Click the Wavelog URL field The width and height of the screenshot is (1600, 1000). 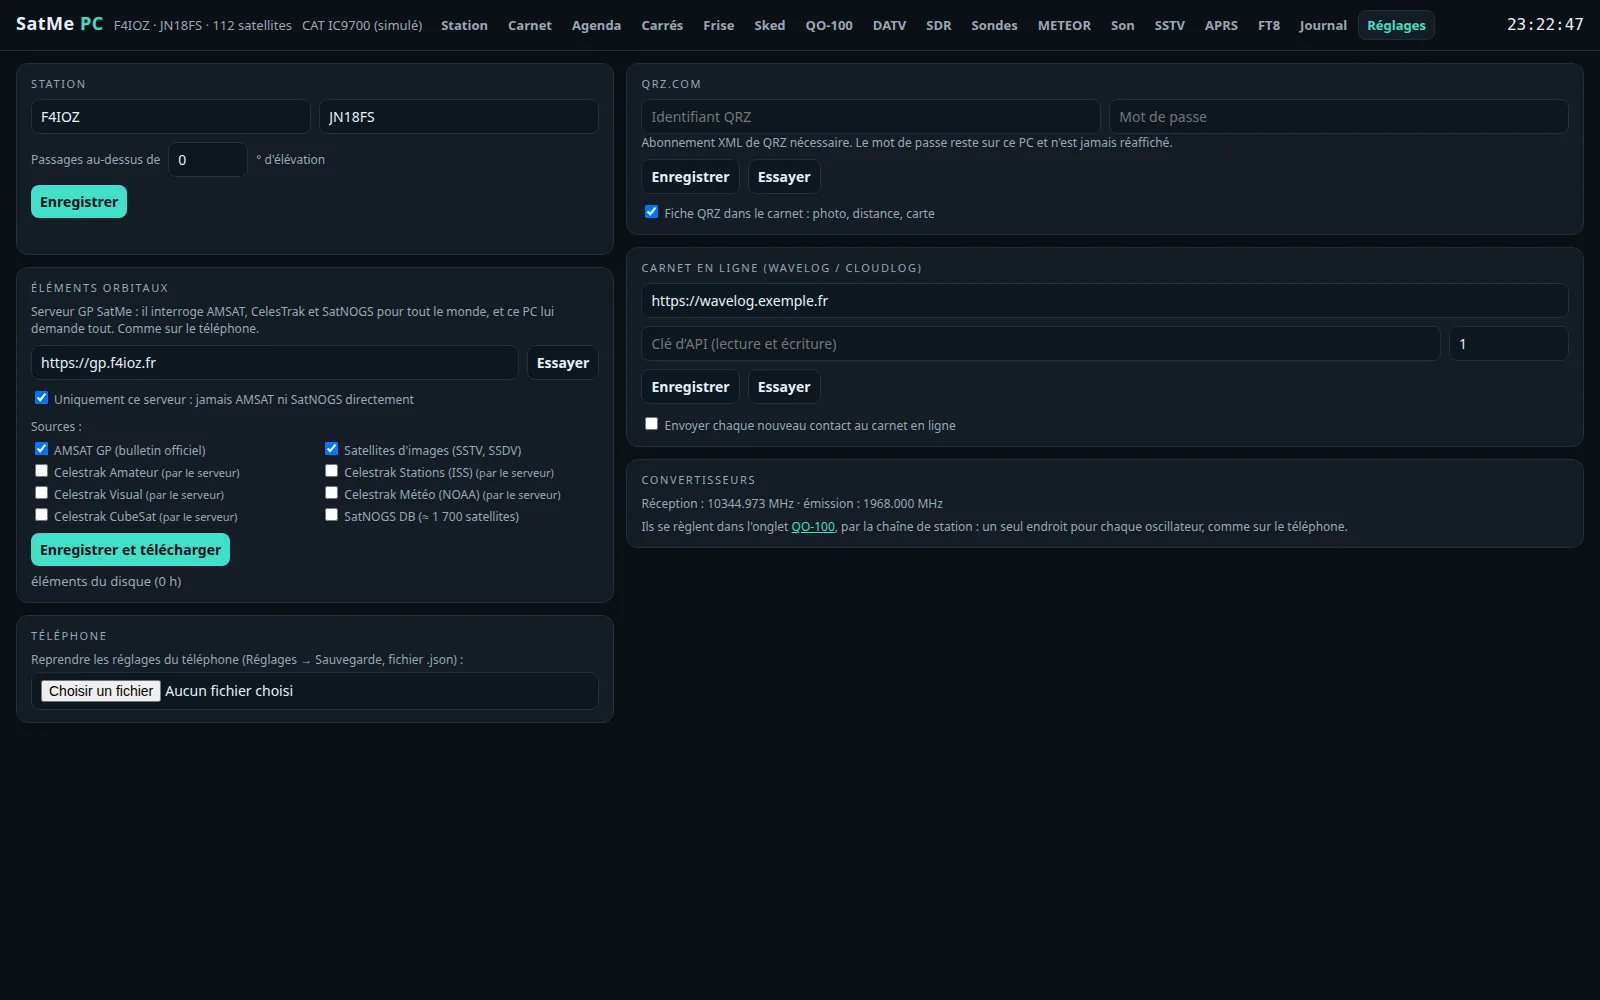tap(1104, 301)
